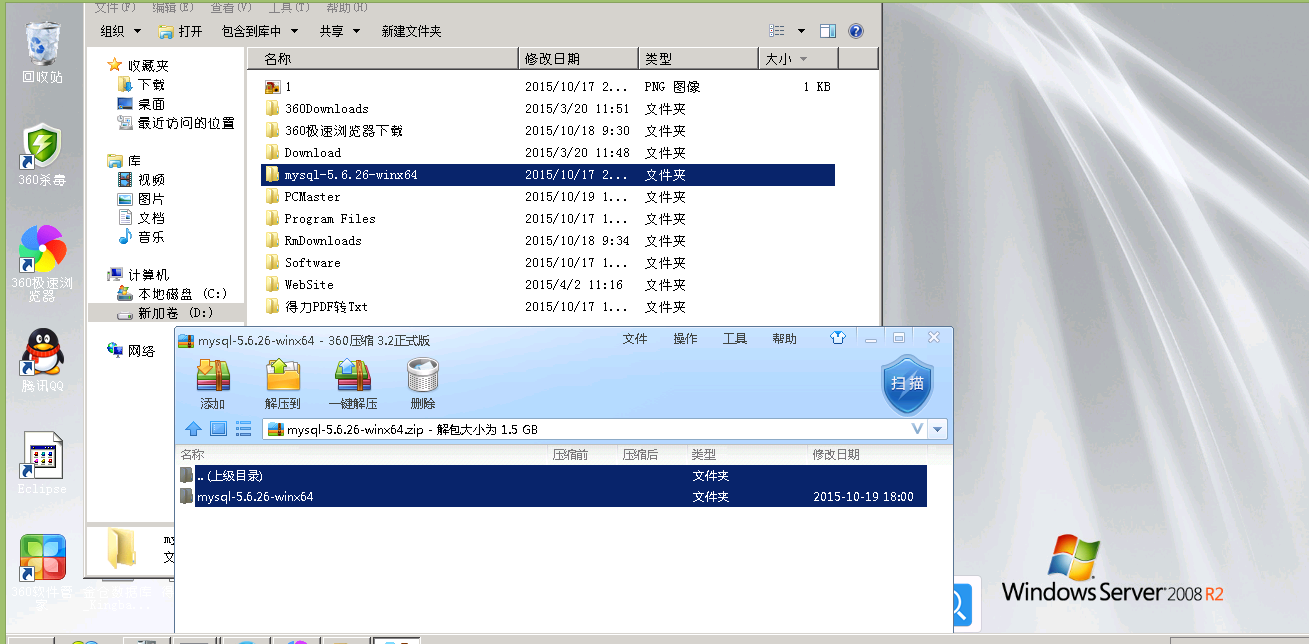The height and width of the screenshot is (644, 1309).
Task: Open the view options dropdown arrow in Explorer
Action: tap(801, 31)
